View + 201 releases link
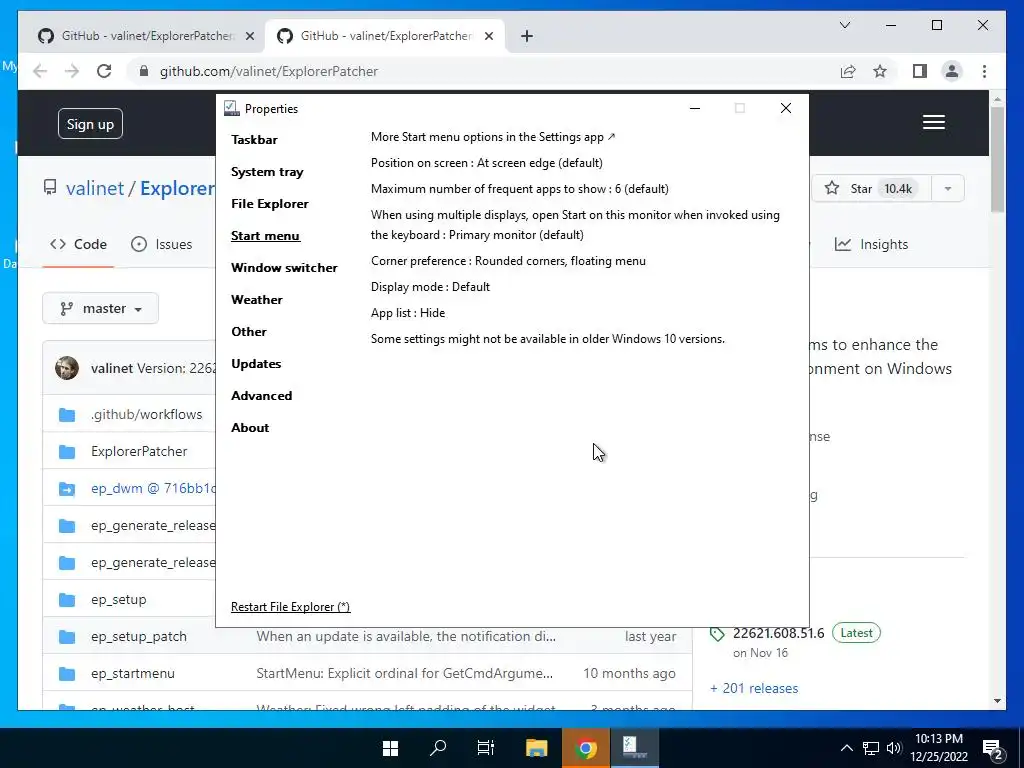Screen dimensions: 1024x768 (x=754, y=688)
